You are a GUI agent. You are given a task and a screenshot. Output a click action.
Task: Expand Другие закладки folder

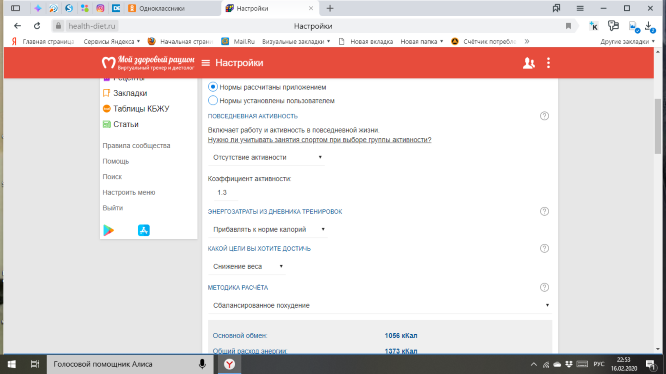[x=627, y=42]
